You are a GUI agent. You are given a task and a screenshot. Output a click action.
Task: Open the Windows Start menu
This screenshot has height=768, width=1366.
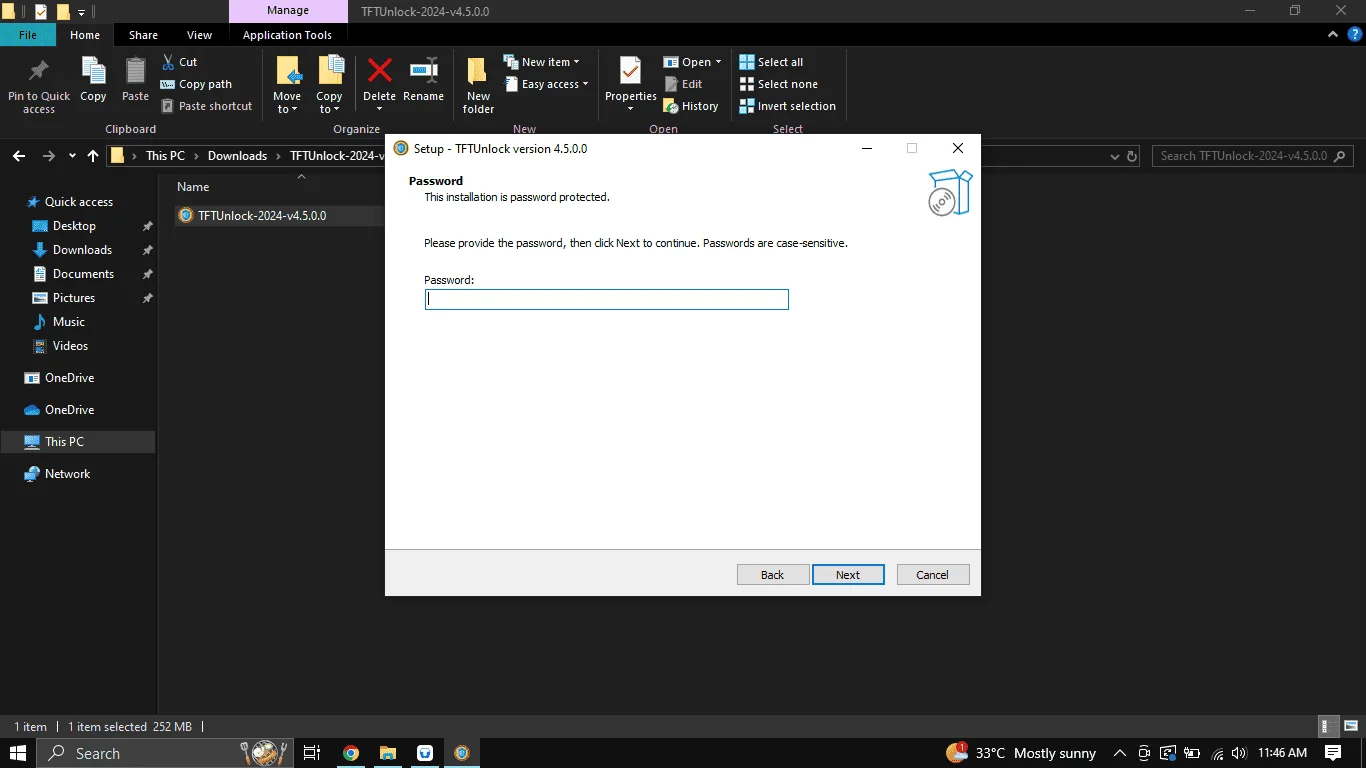pos(18,753)
